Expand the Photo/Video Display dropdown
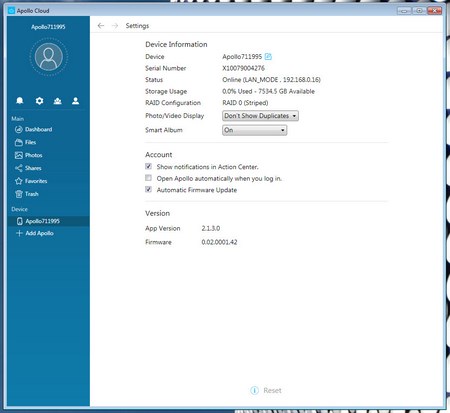This screenshot has width=450, height=413. click(x=260, y=116)
